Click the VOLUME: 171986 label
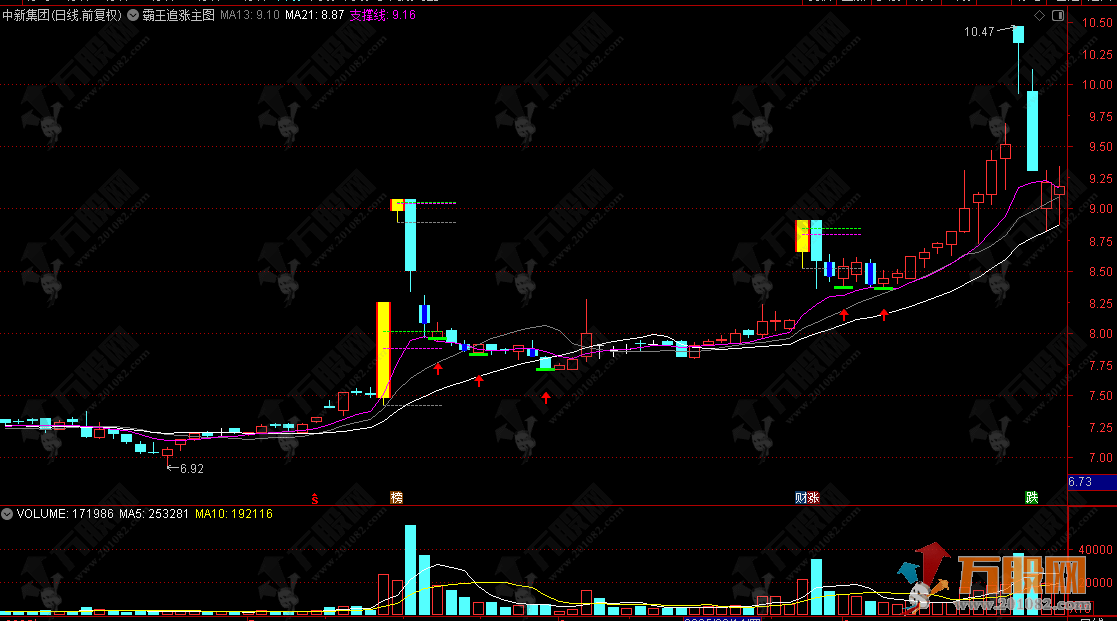Screen dimensions: 1117x621 [65, 513]
